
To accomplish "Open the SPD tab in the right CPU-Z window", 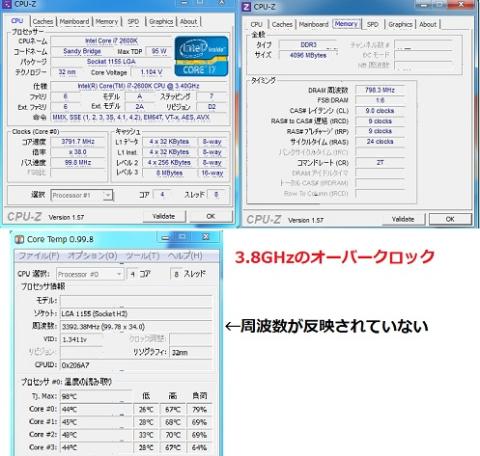I will pyautogui.click(x=372, y=24).
